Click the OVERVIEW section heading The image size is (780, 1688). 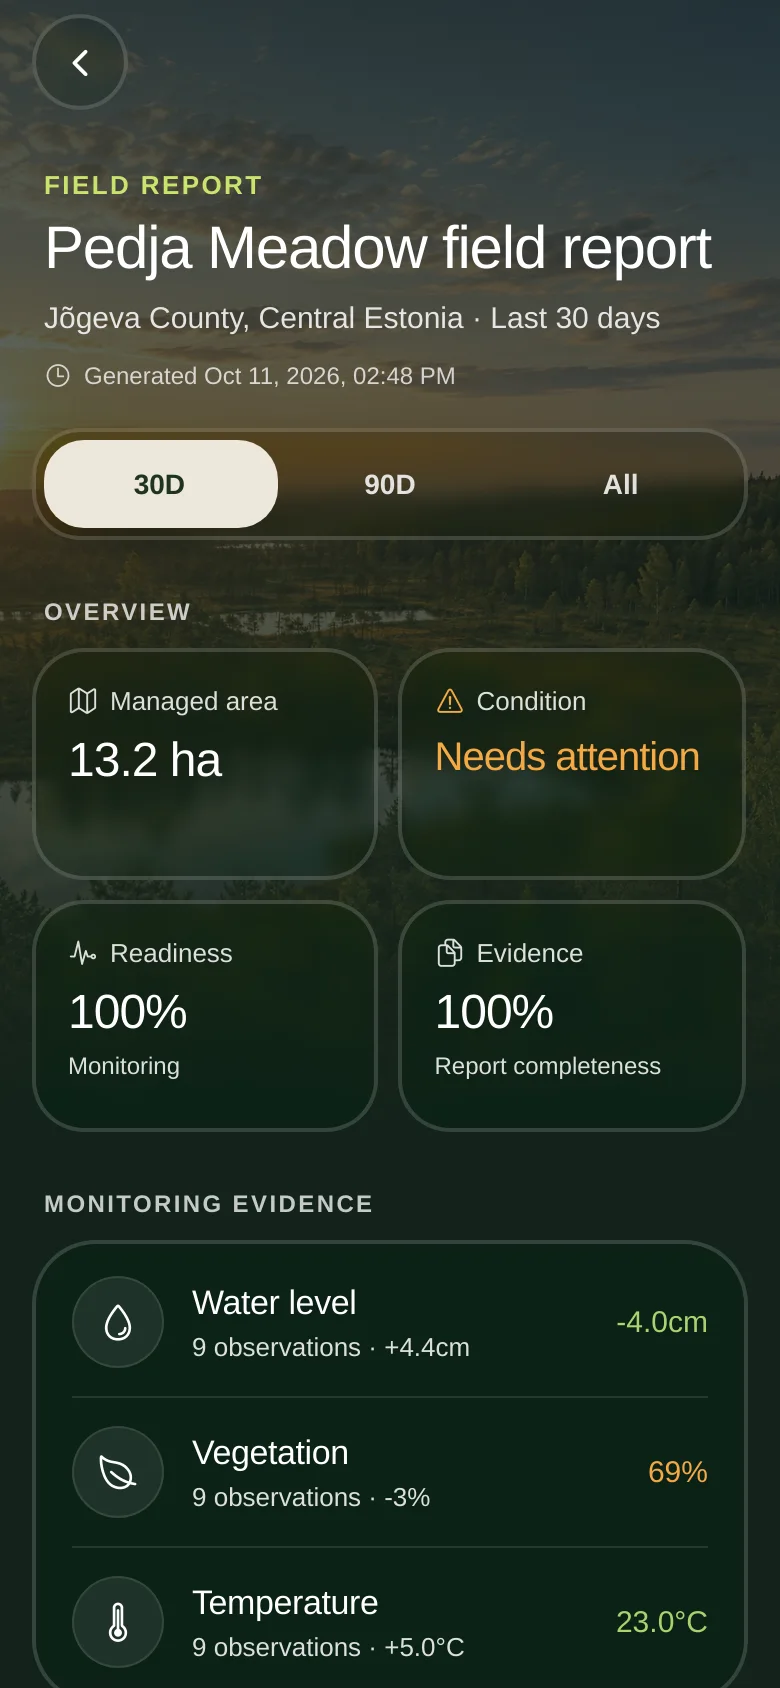click(117, 612)
